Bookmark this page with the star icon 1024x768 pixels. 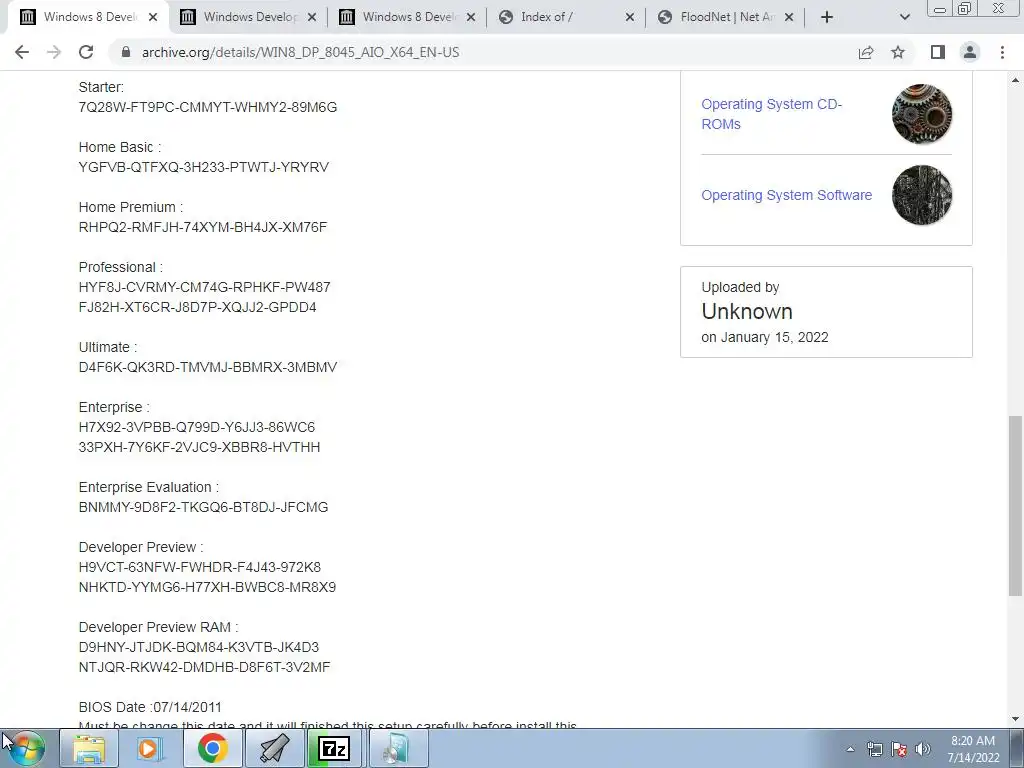pyautogui.click(x=898, y=52)
